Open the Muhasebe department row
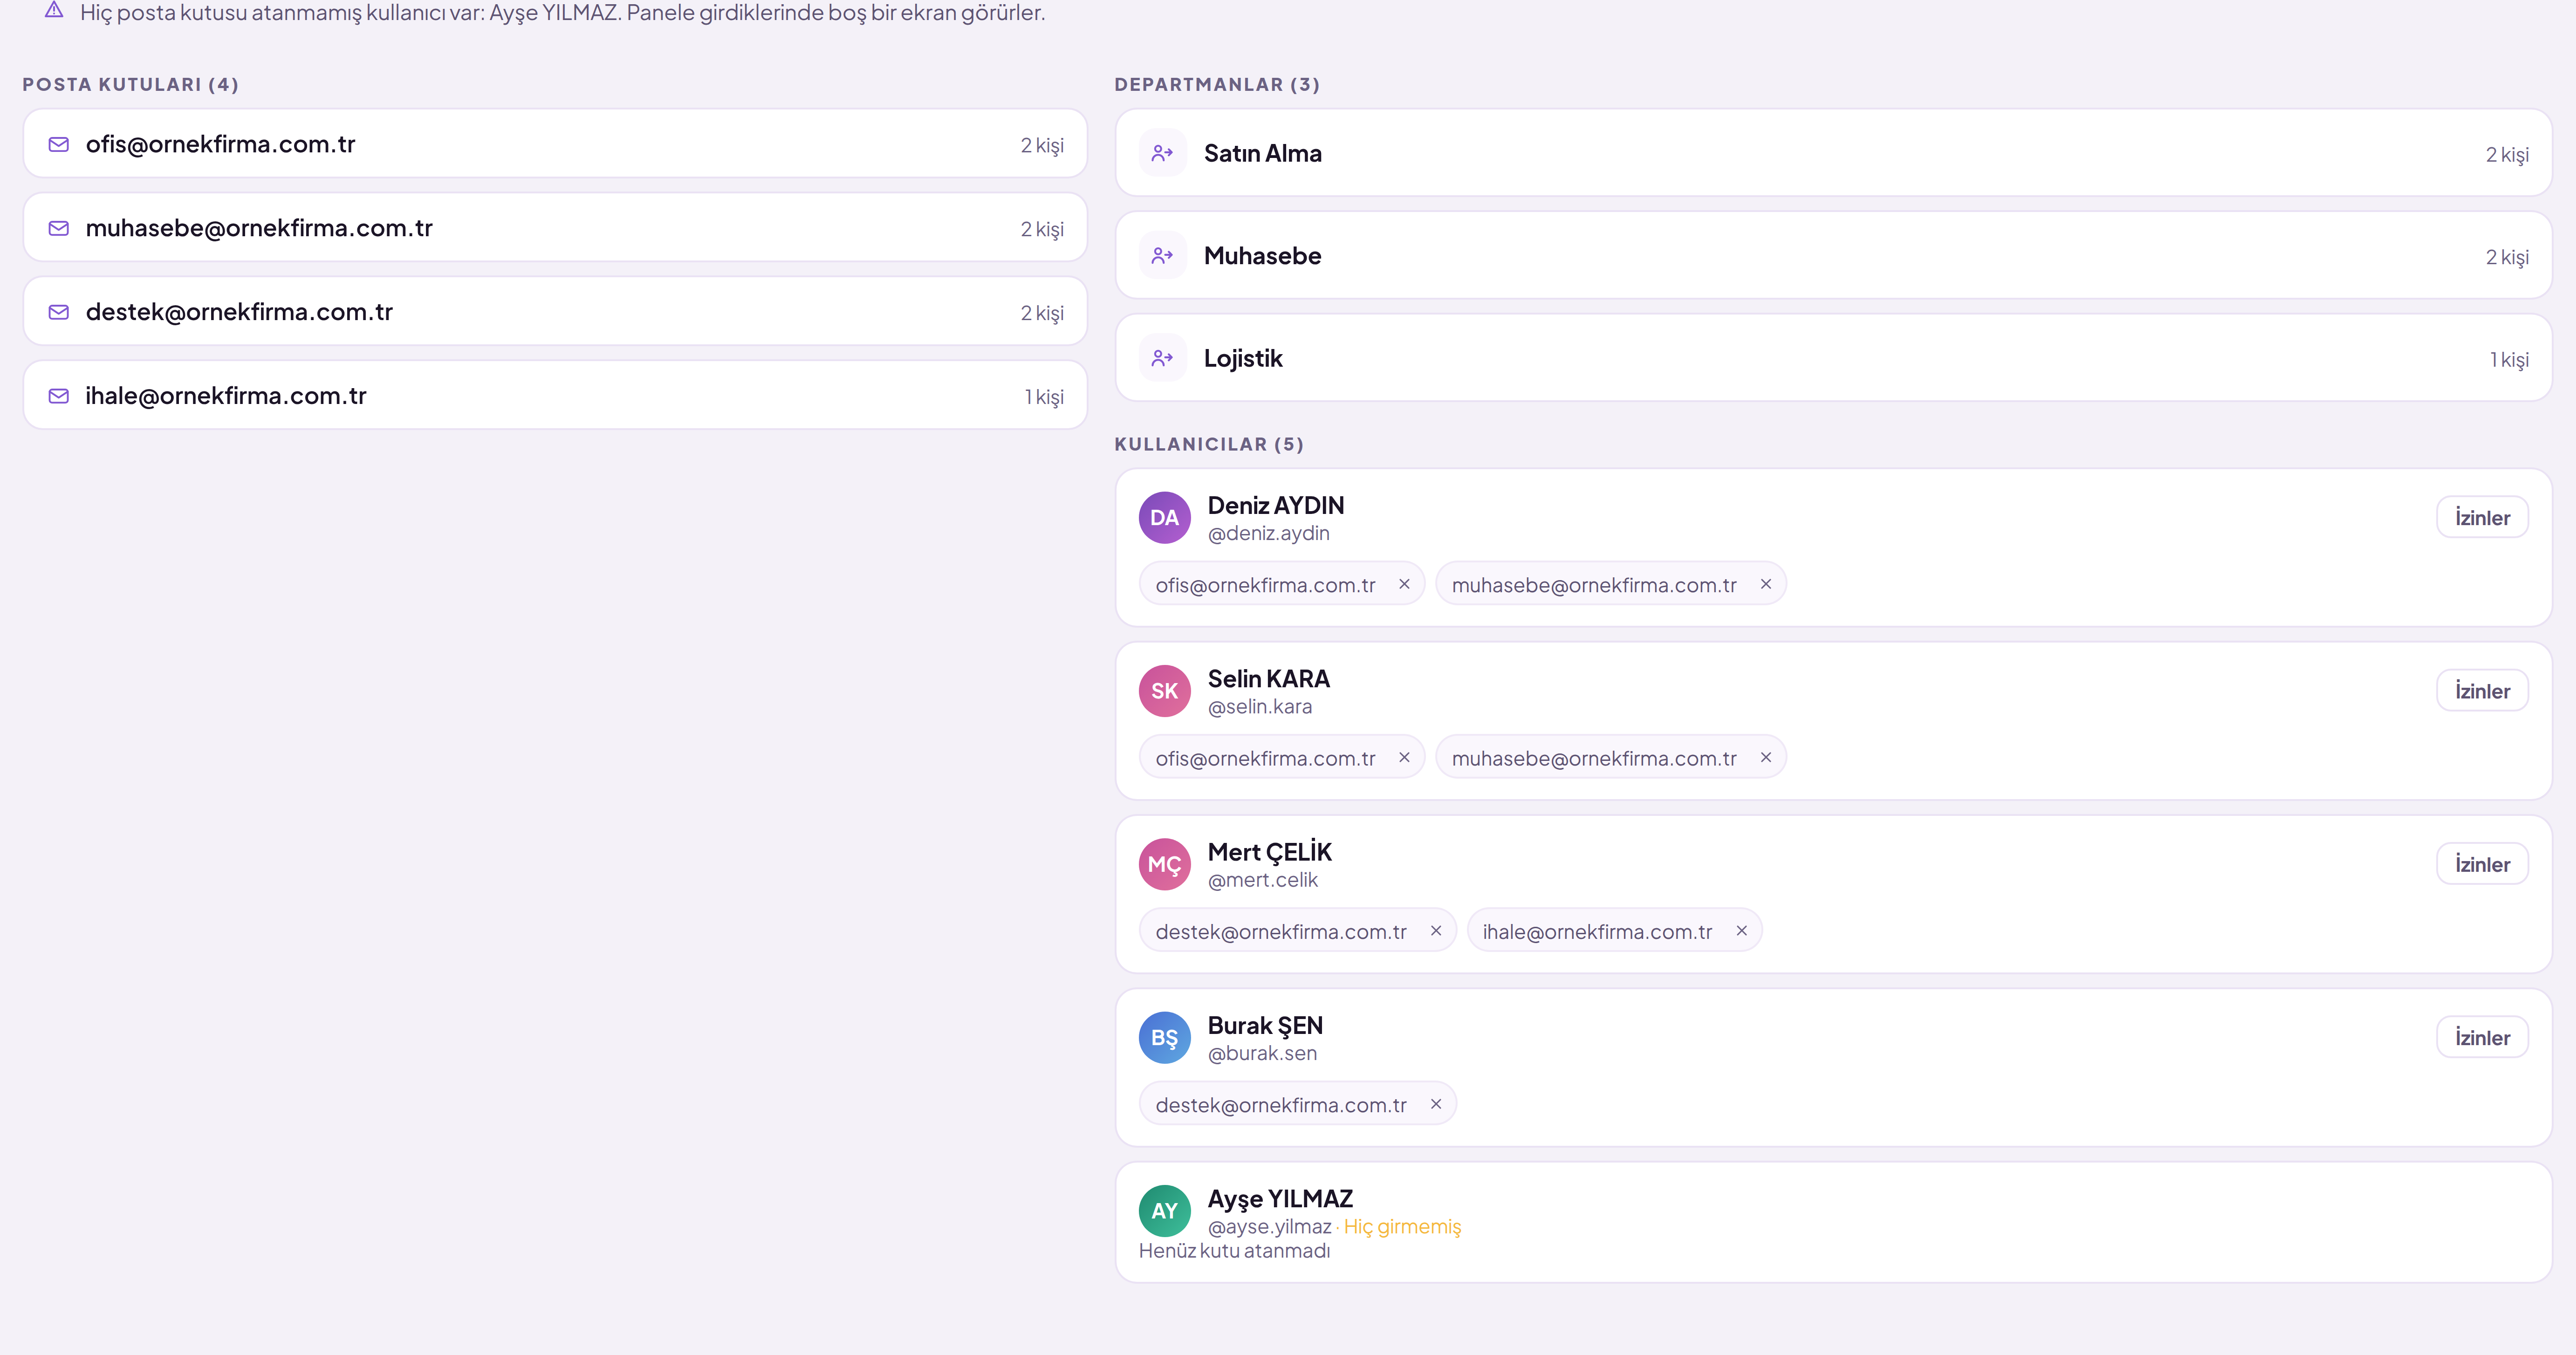The image size is (2576, 1355). click(1833, 255)
